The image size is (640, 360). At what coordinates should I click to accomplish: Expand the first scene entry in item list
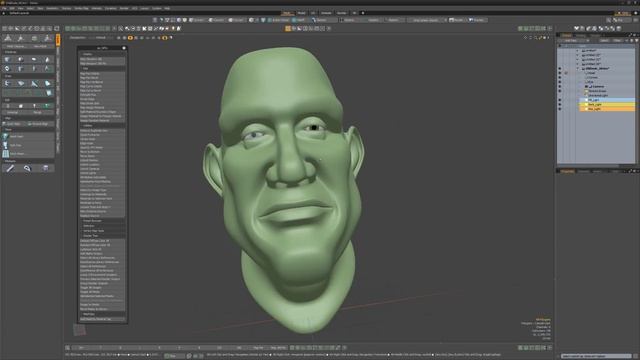pyautogui.click(x=578, y=51)
